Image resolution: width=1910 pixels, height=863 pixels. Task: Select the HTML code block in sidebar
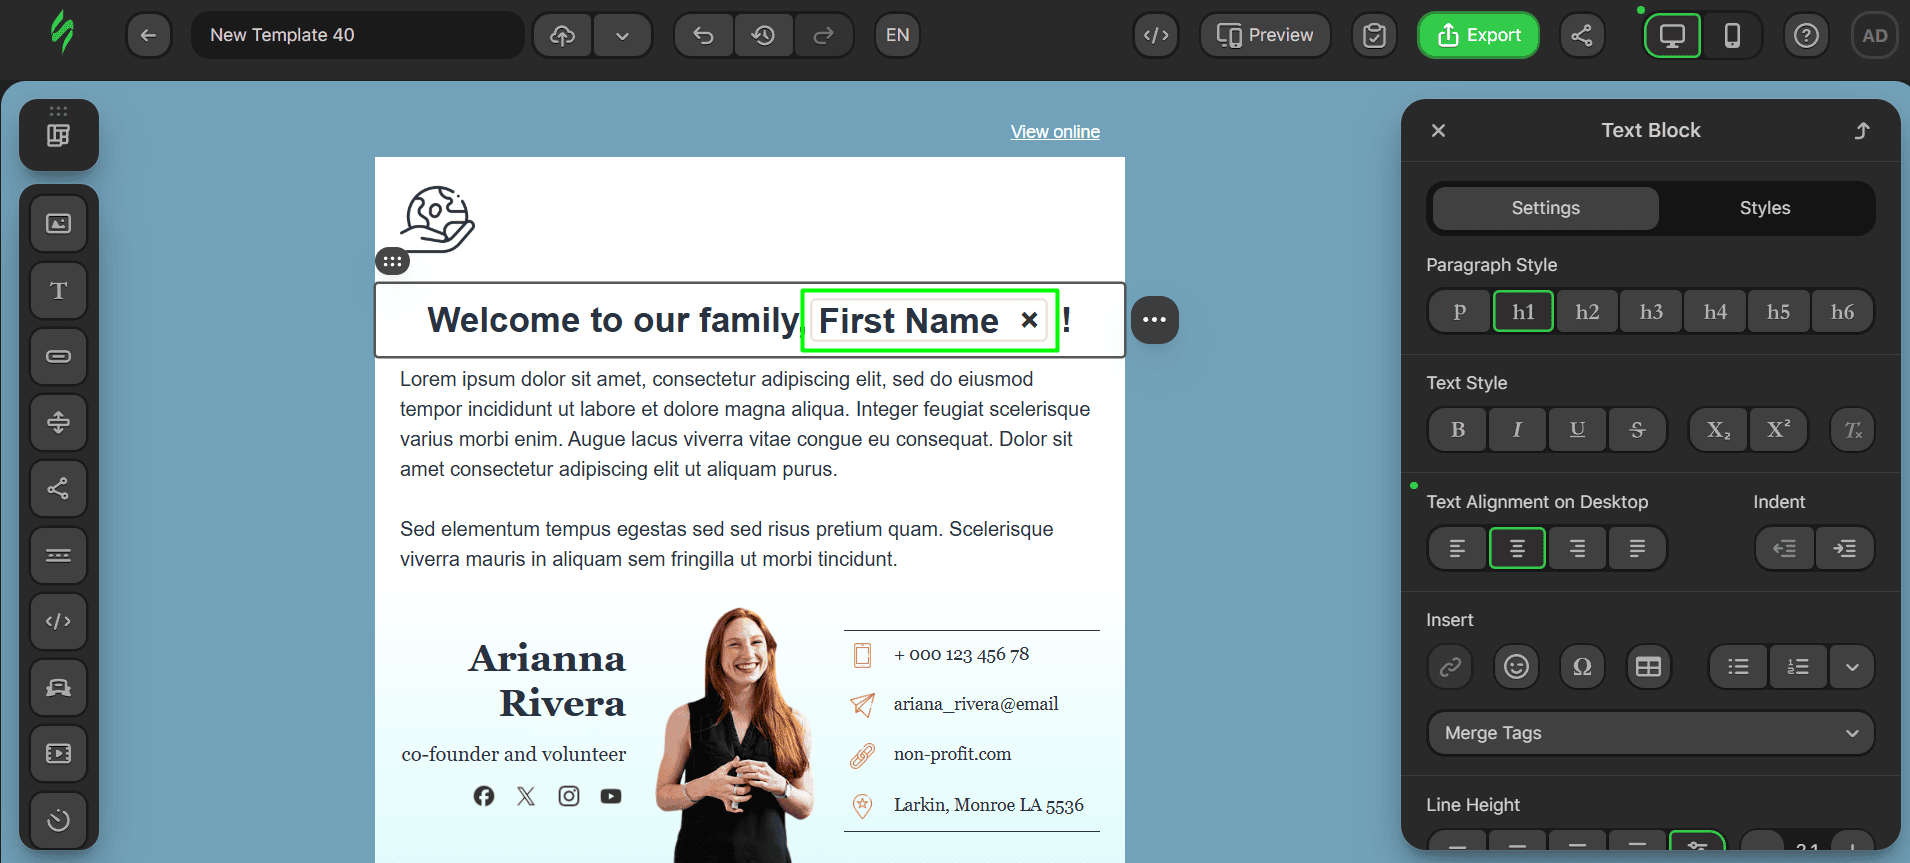point(59,621)
